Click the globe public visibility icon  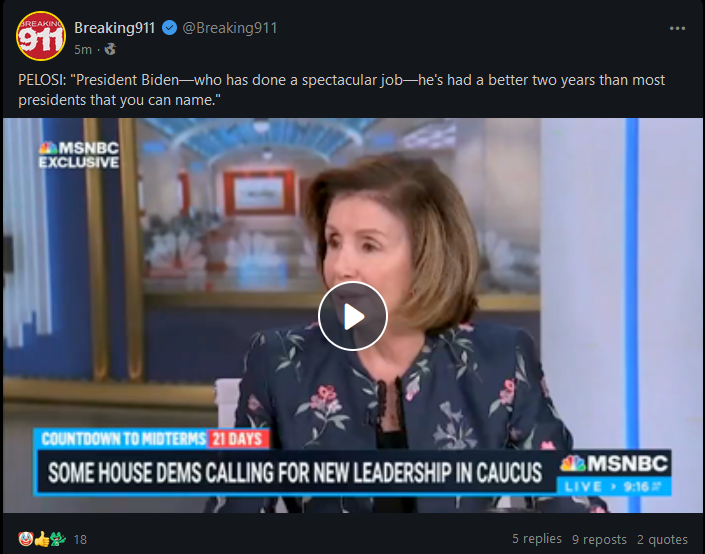(110, 49)
